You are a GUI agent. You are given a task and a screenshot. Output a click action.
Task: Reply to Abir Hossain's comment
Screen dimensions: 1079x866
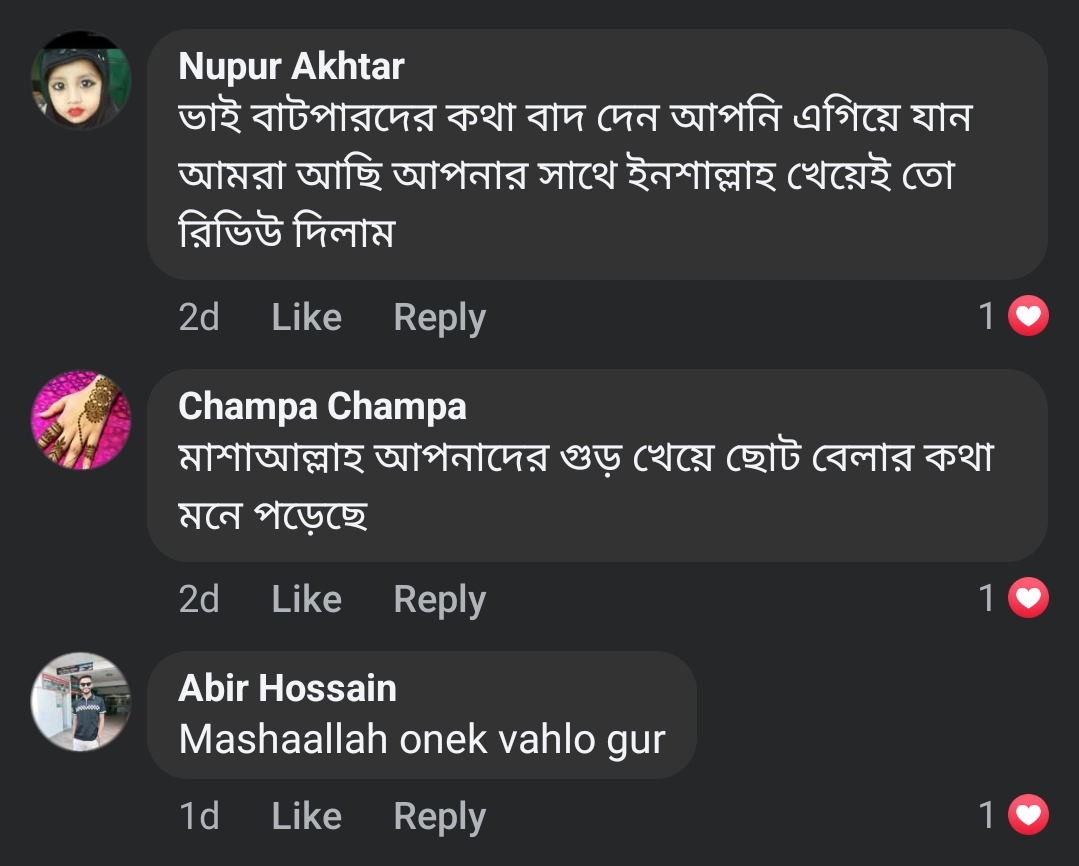point(440,817)
